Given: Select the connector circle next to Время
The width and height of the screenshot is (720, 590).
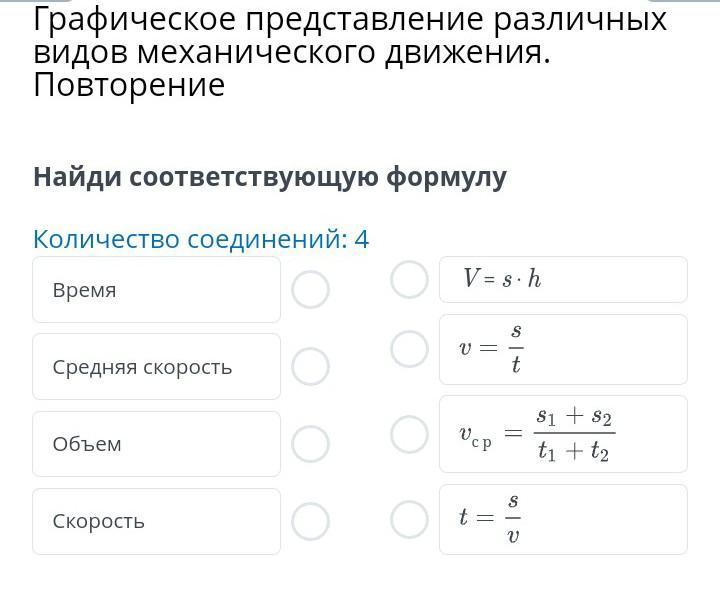Looking at the screenshot, I should click(x=310, y=290).
